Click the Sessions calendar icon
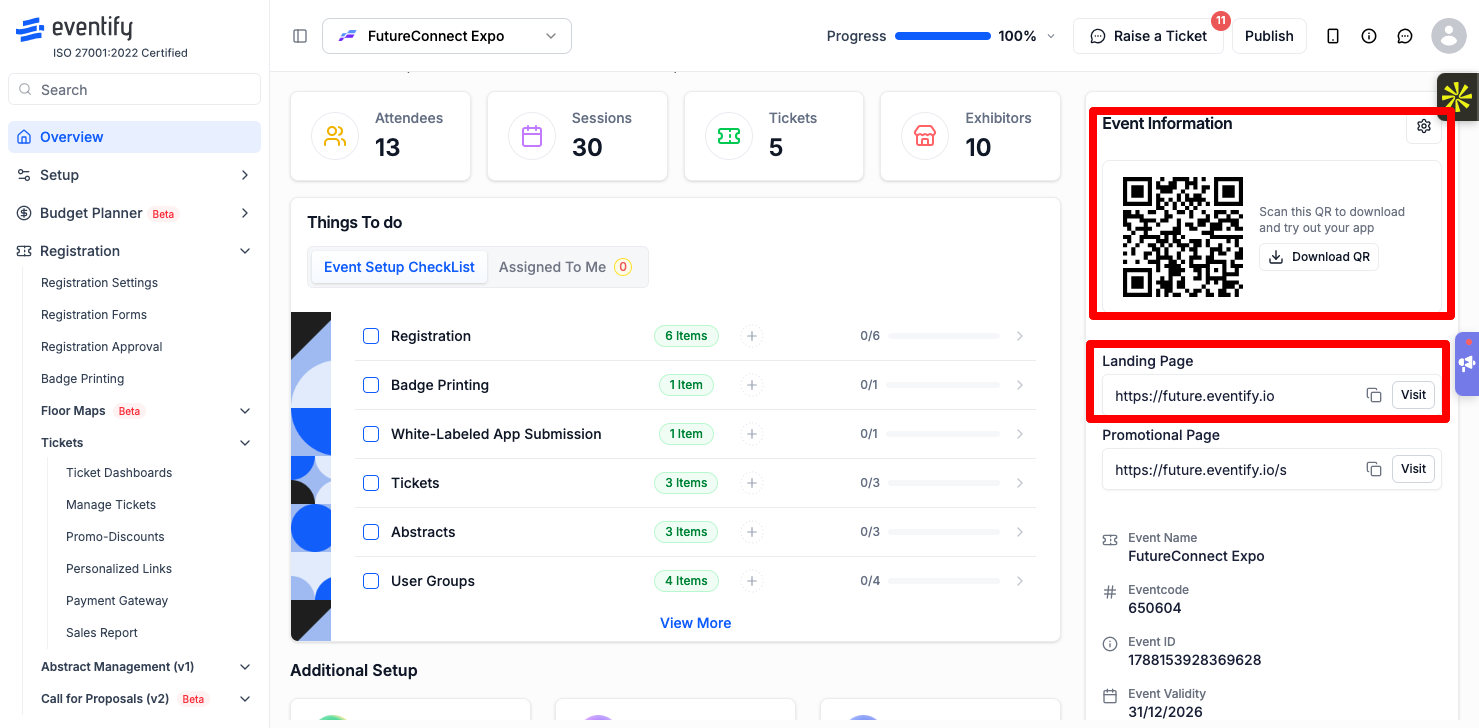Image resolution: width=1479 pixels, height=728 pixels. coord(532,136)
